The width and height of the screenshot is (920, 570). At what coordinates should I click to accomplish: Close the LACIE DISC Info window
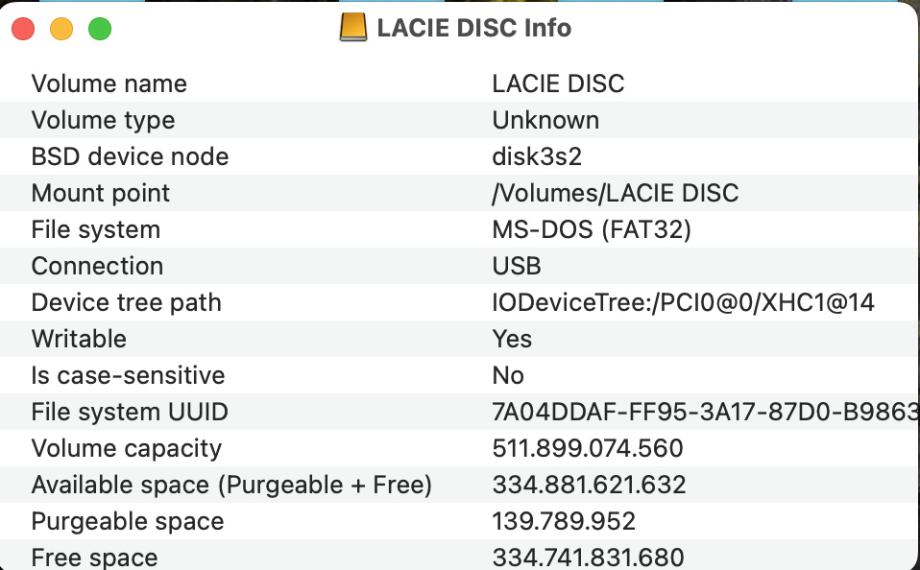(x=23, y=29)
